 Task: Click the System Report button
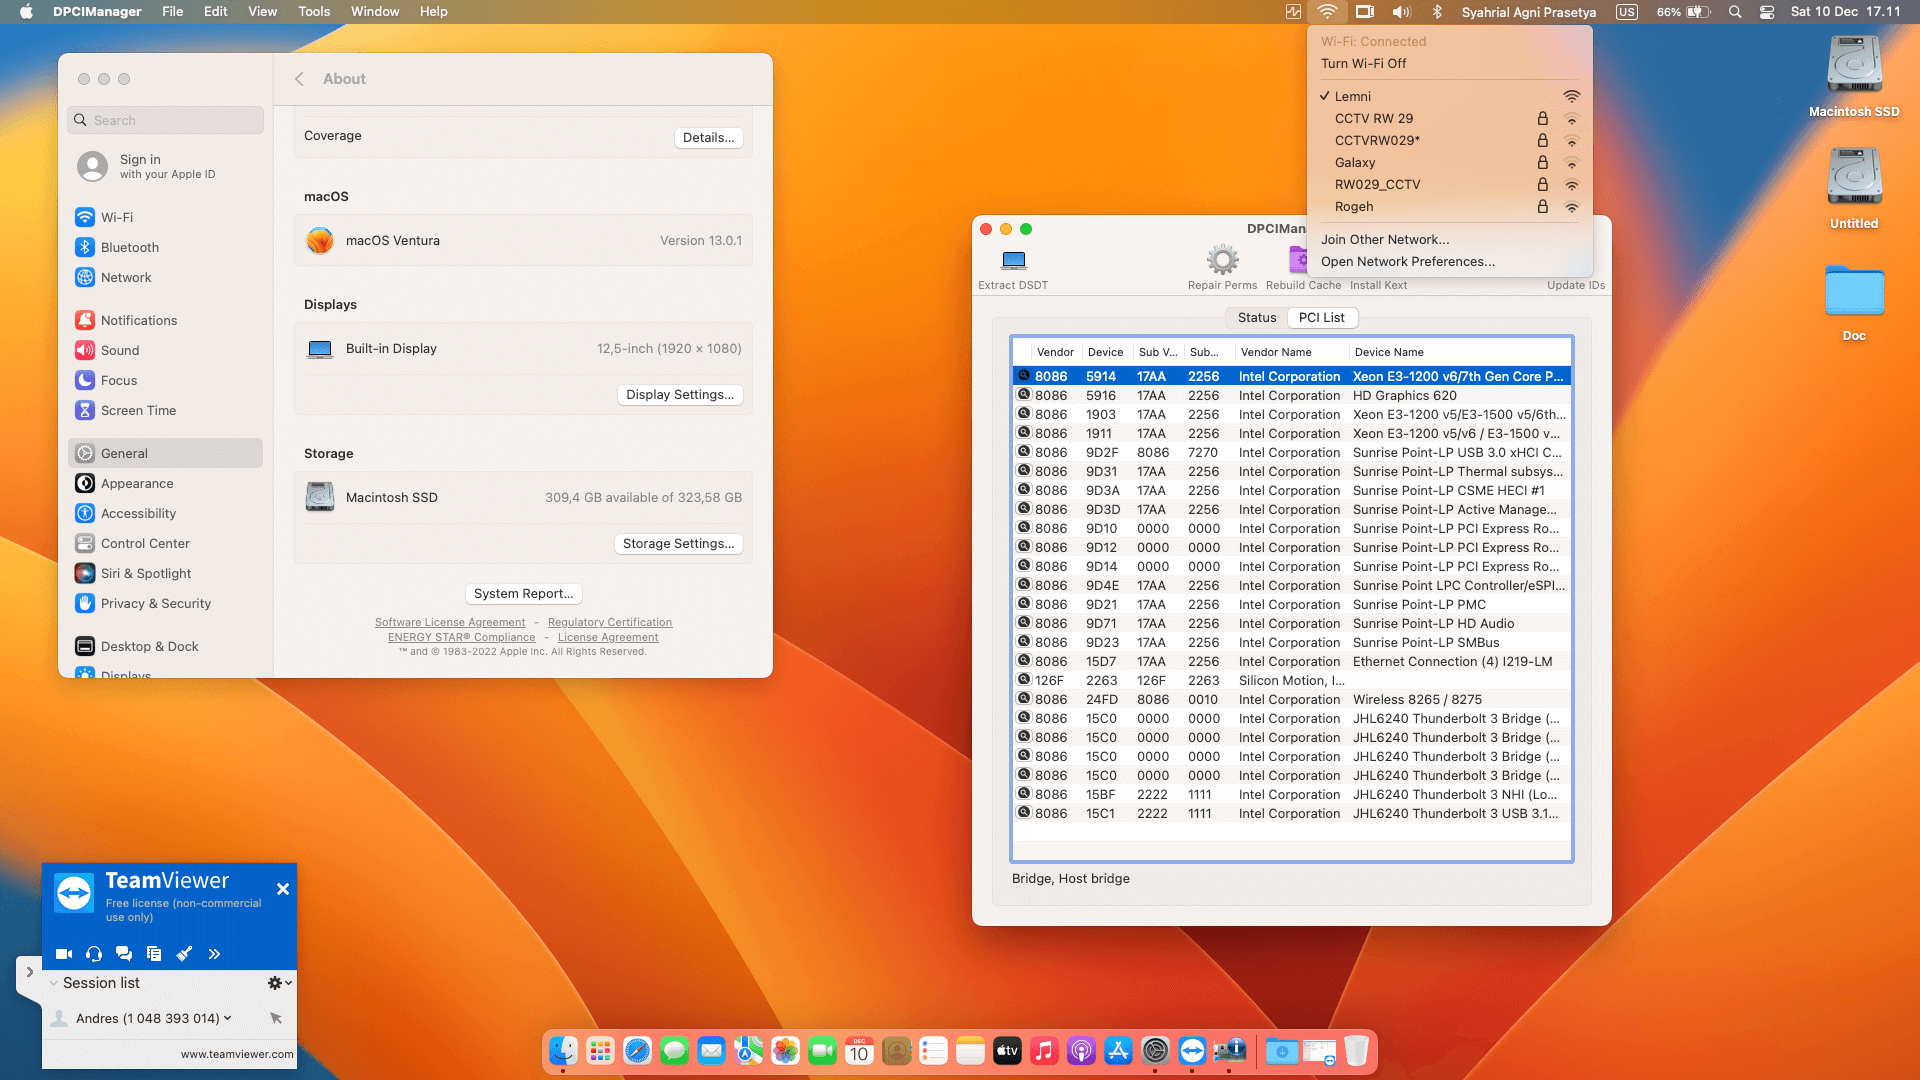pos(523,594)
